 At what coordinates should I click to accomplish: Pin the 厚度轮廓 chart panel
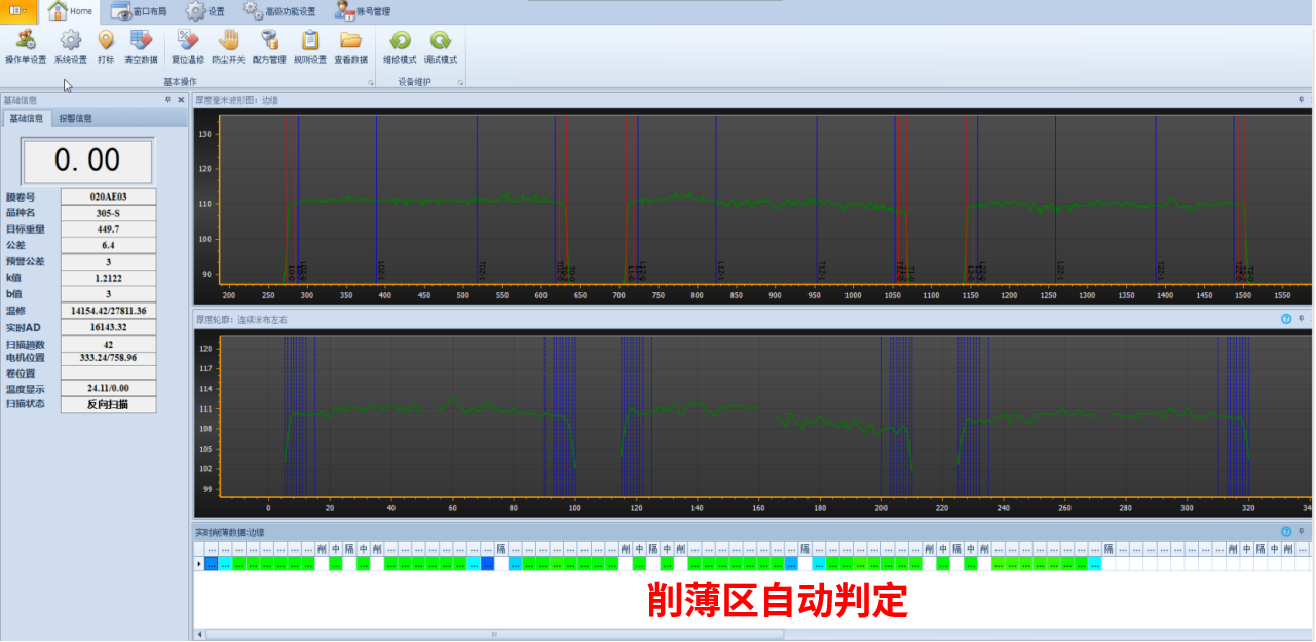coord(1302,319)
